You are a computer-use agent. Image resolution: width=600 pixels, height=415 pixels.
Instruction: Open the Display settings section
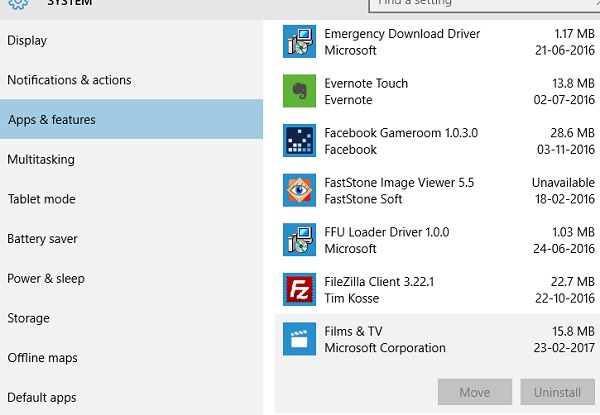click(x=131, y=40)
